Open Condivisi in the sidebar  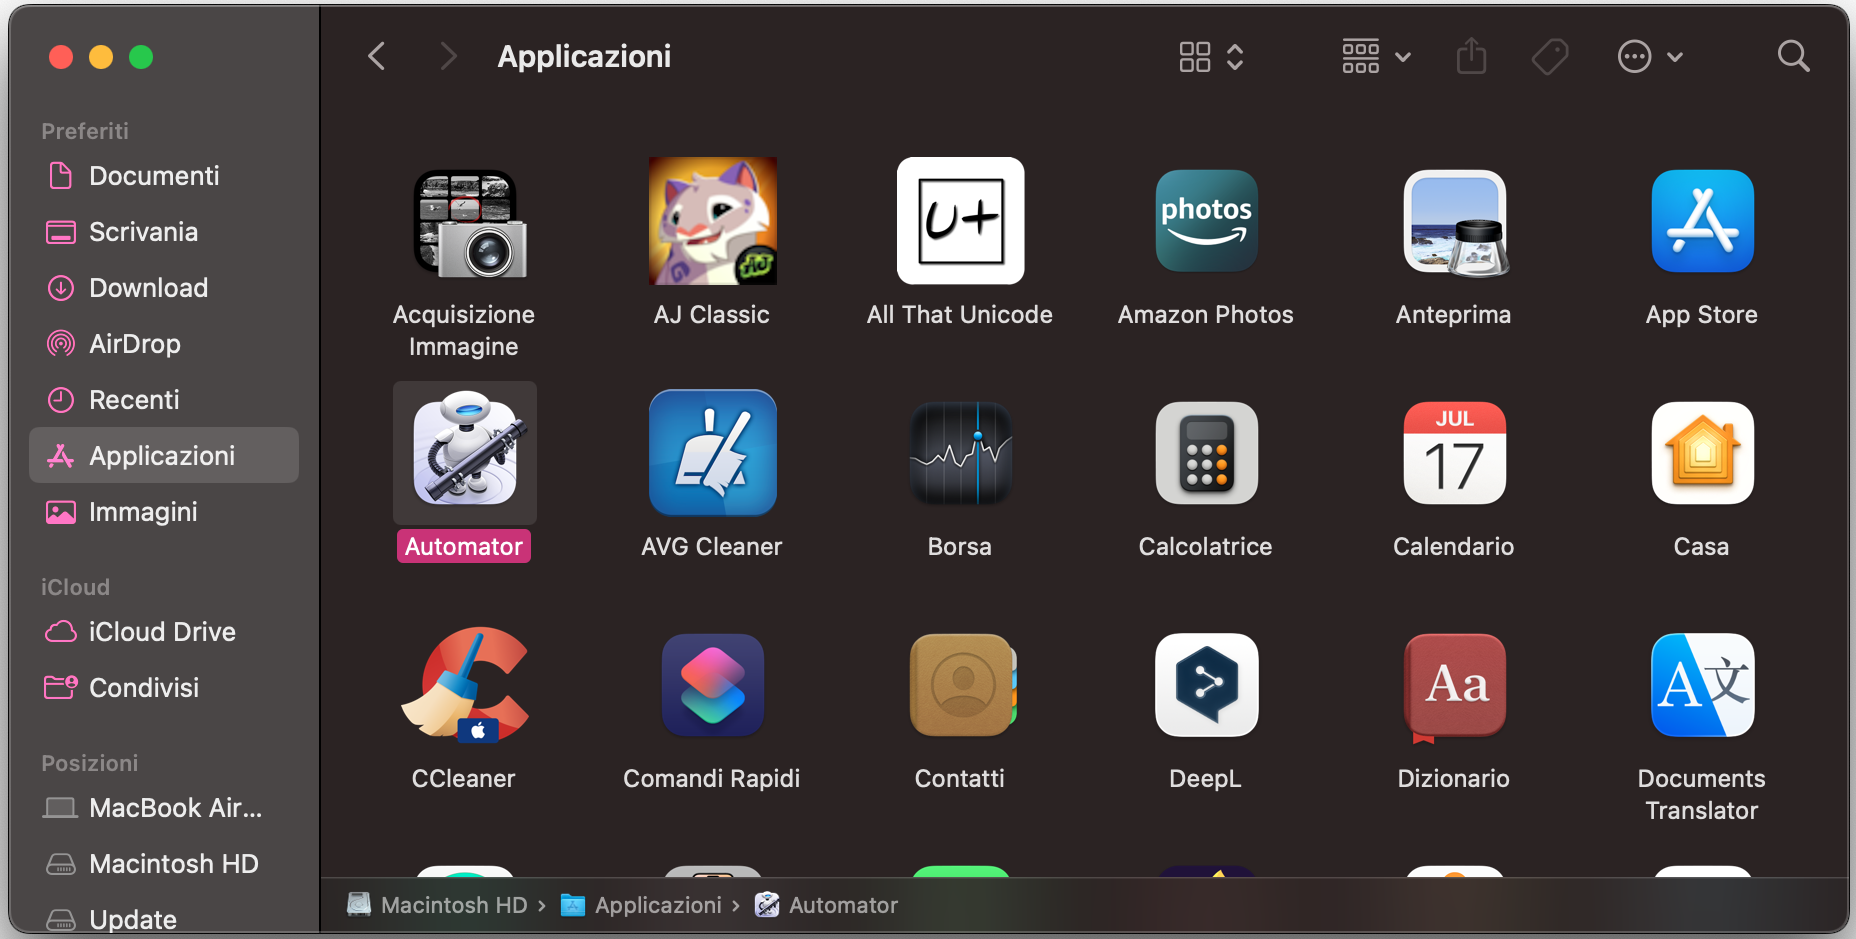pyautogui.click(x=164, y=688)
